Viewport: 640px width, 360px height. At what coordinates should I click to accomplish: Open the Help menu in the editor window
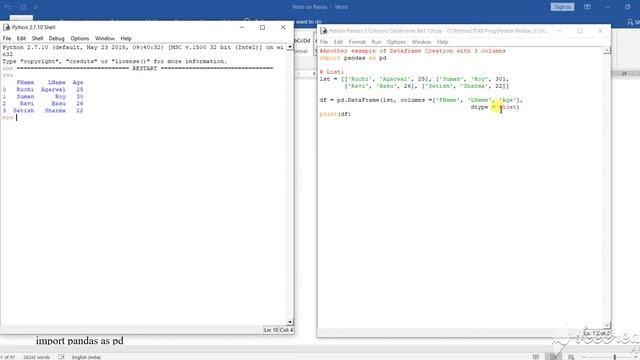tap(442, 42)
